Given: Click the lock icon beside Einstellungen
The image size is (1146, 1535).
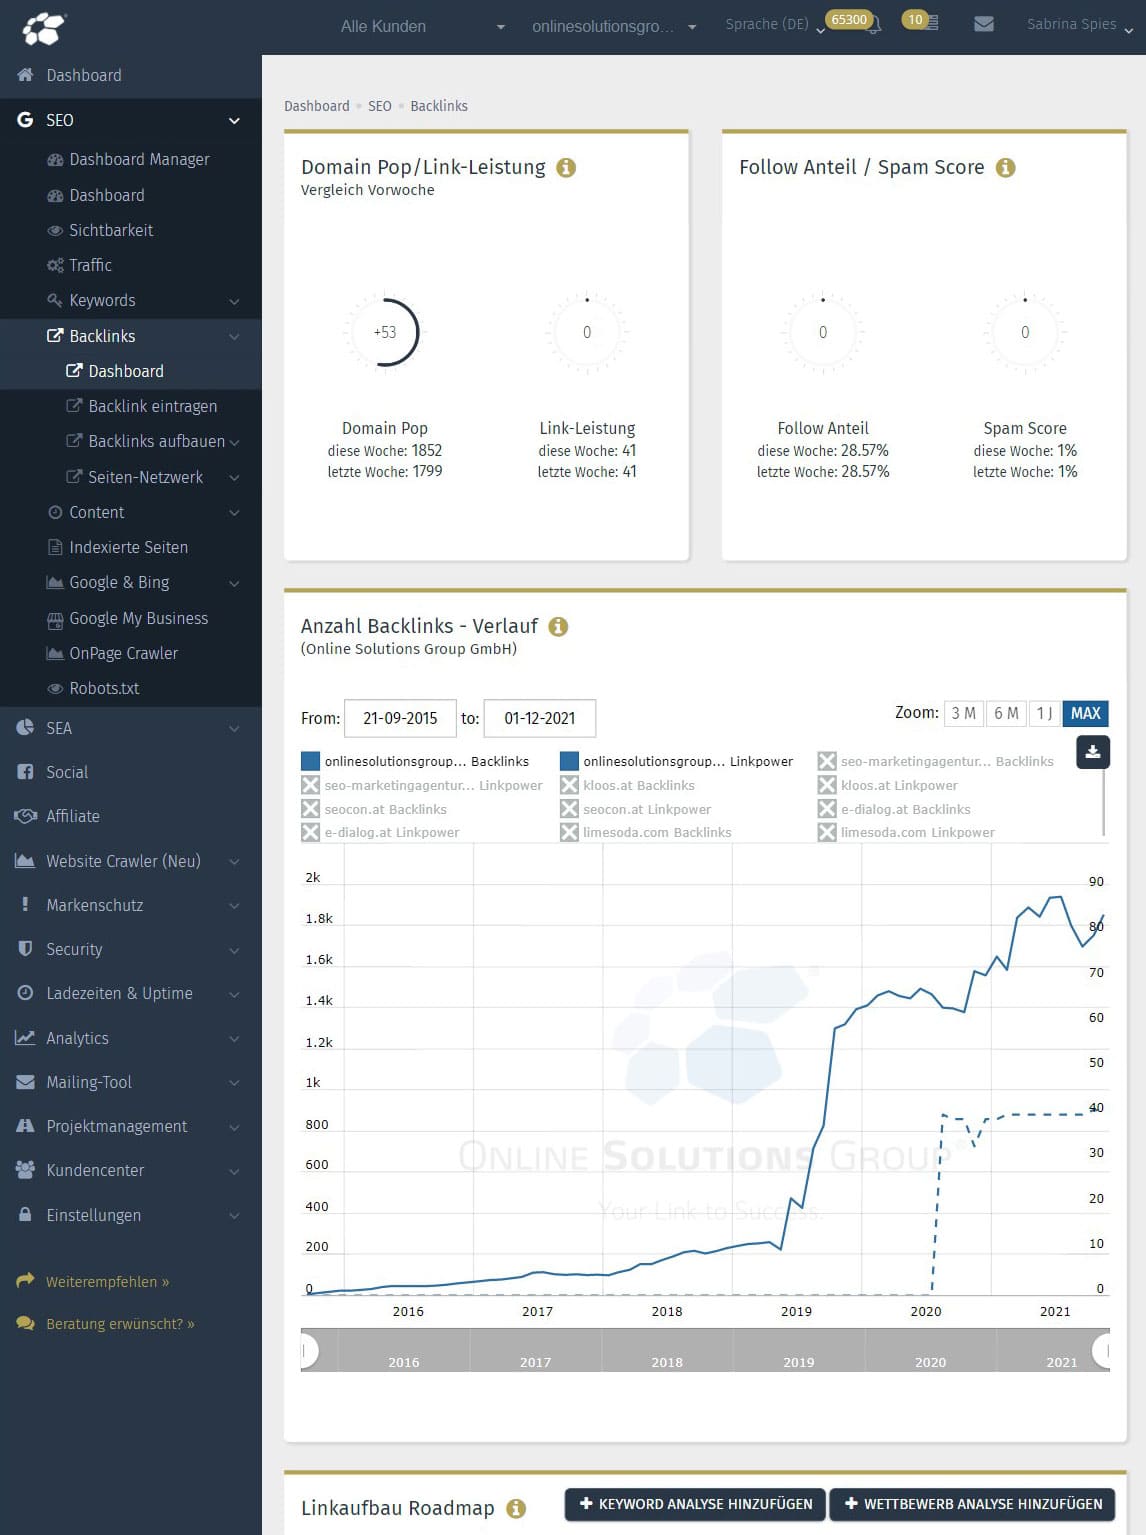Looking at the screenshot, I should [x=25, y=1214].
